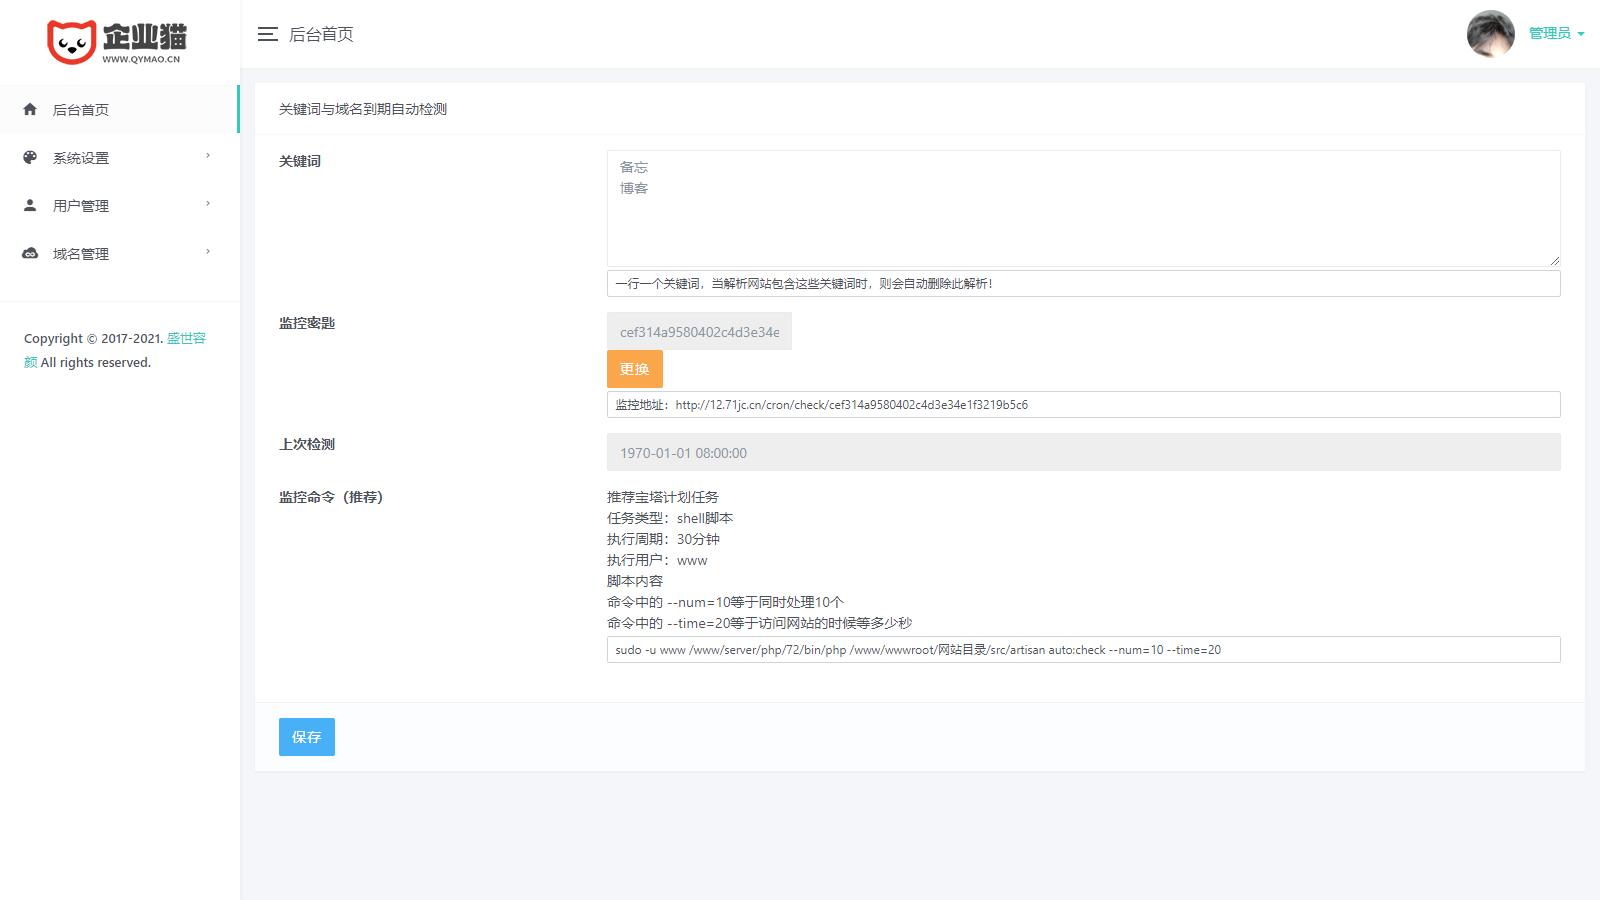Open the 管理员 account dropdown
Screen dimensions: 1600x900
point(1555,34)
